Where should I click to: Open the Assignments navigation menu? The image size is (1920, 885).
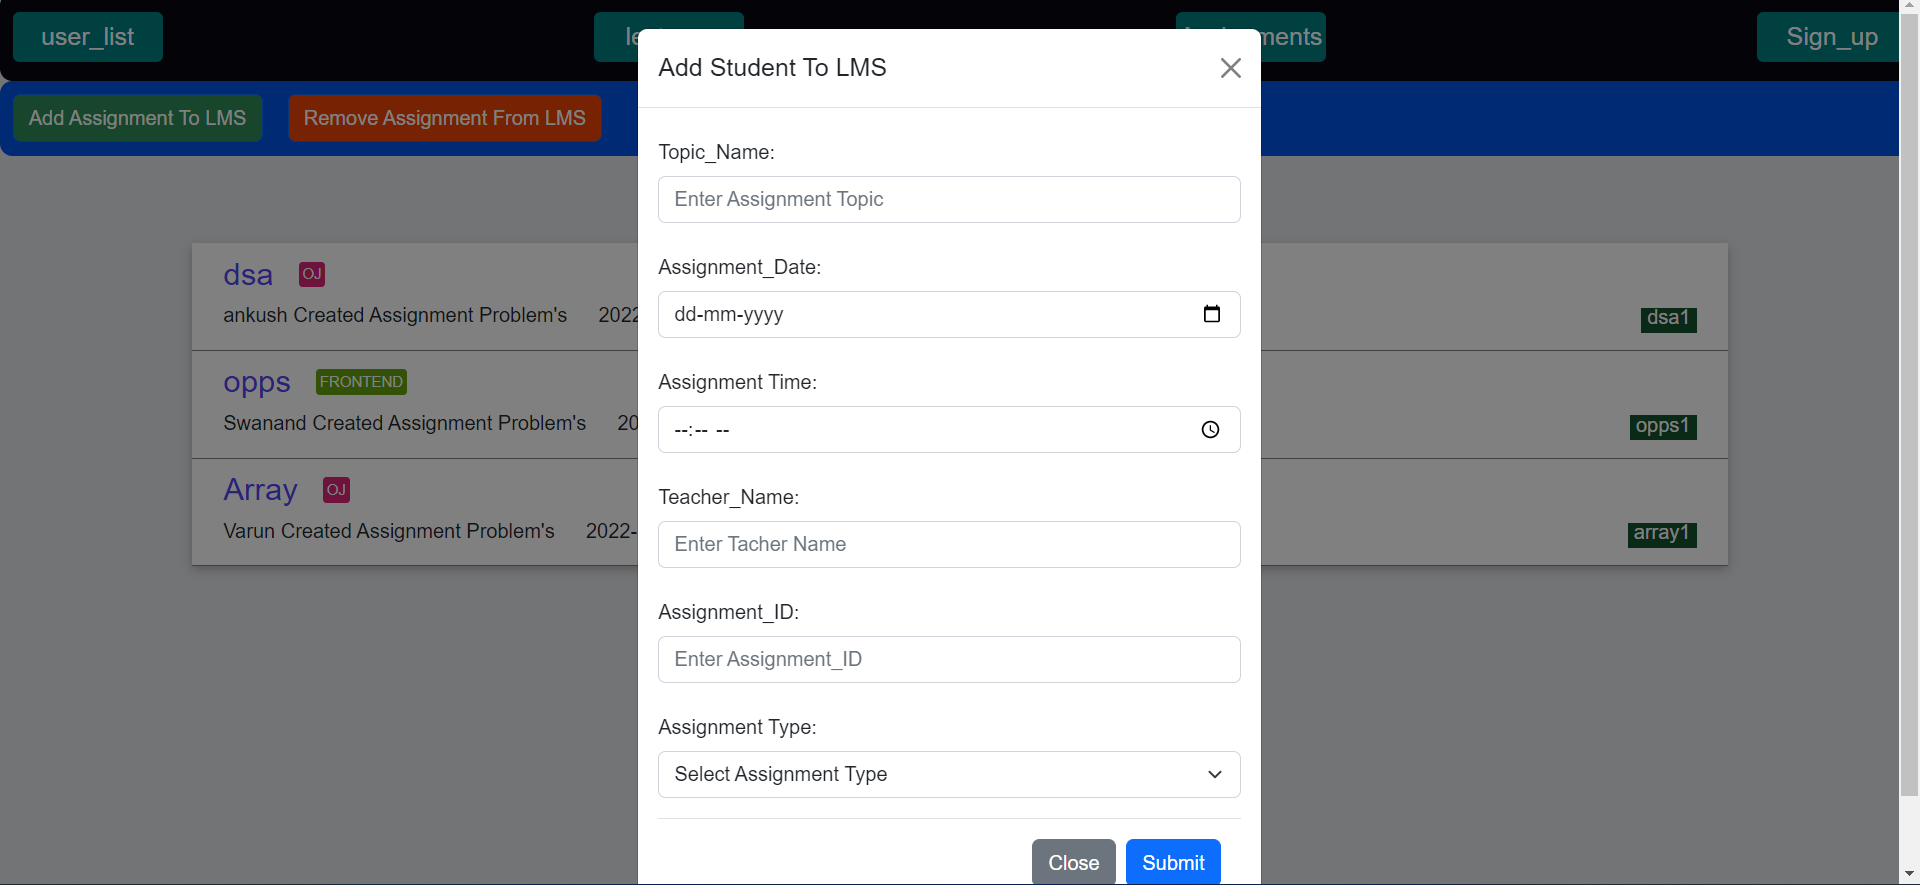click(x=1251, y=37)
